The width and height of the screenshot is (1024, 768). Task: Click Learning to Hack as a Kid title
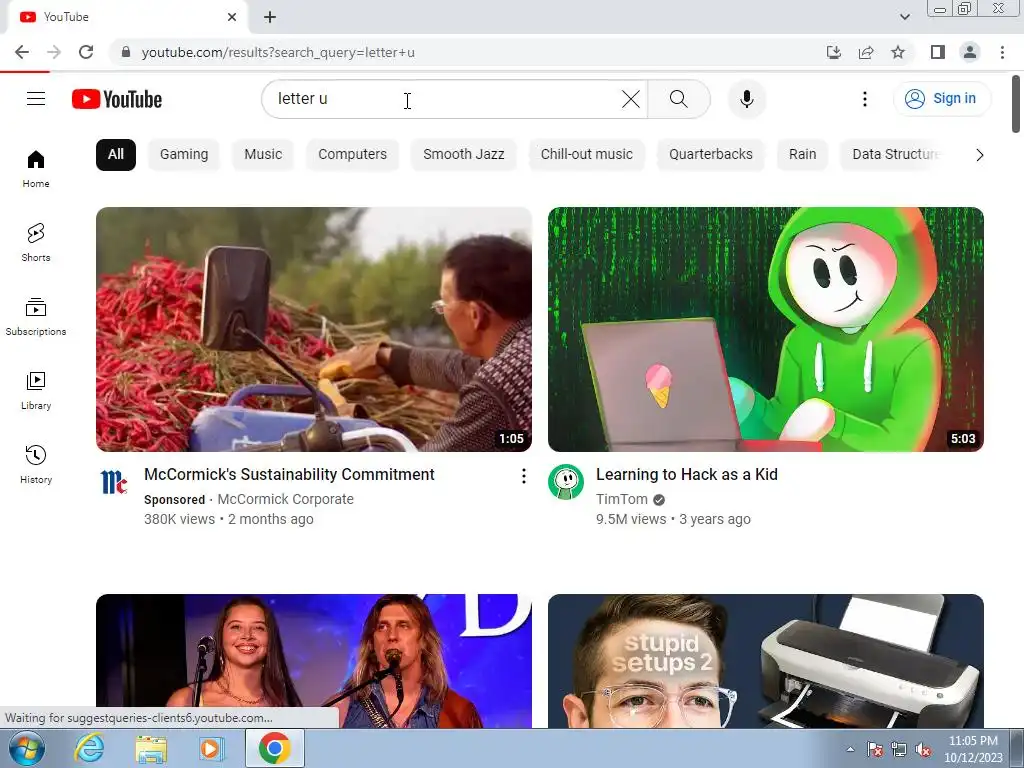[686, 474]
